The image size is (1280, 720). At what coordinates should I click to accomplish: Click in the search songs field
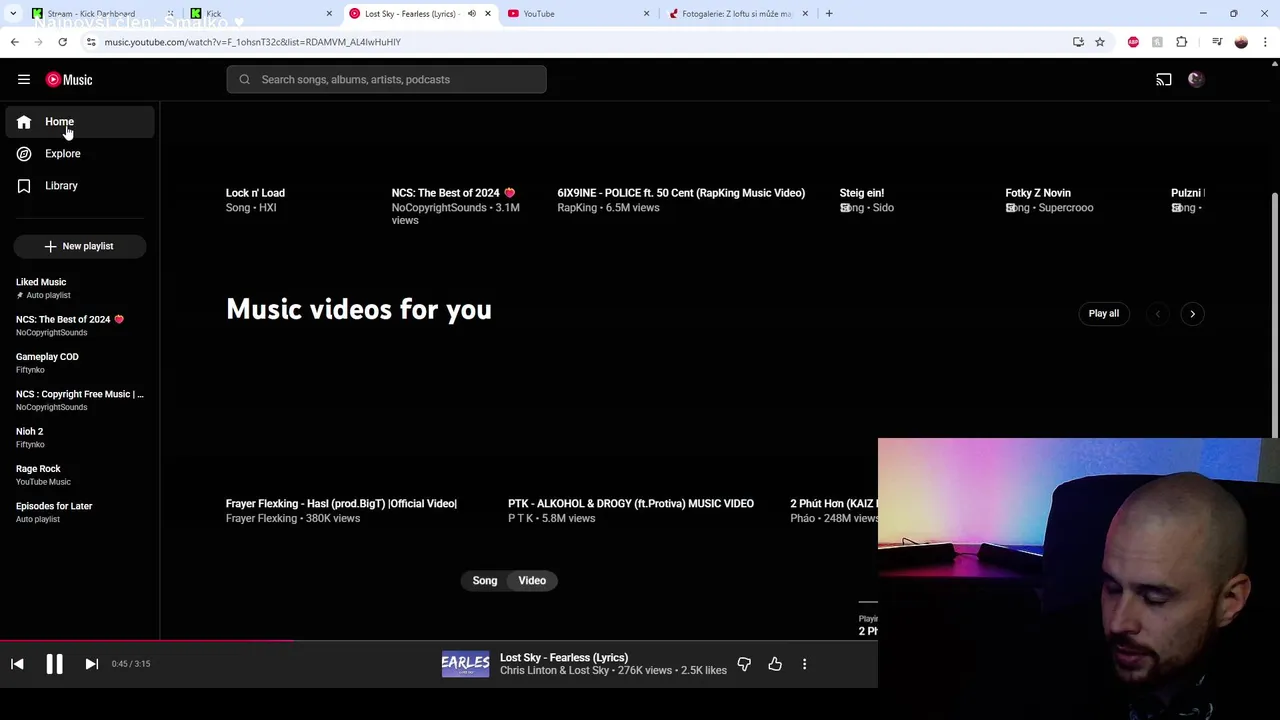point(386,80)
